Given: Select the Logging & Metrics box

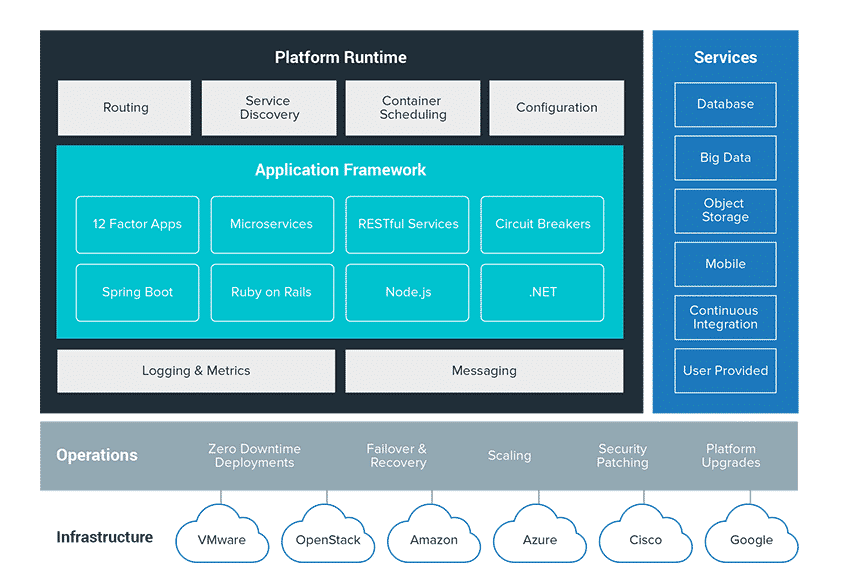Looking at the screenshot, I should pyautogui.click(x=196, y=371).
